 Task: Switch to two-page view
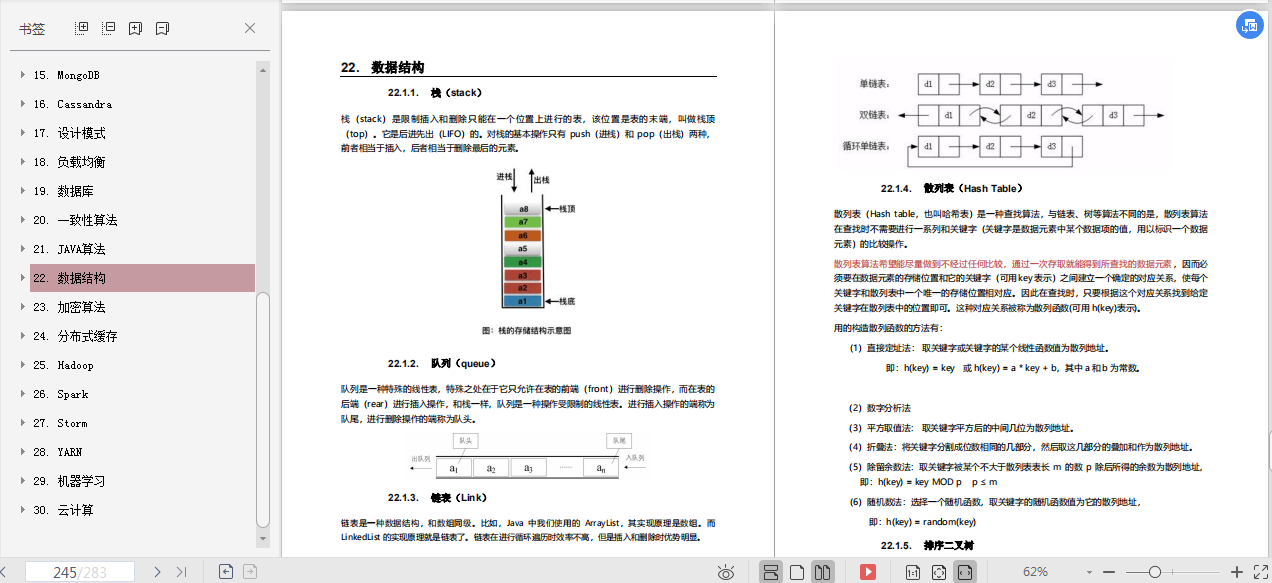pyautogui.click(x=822, y=572)
